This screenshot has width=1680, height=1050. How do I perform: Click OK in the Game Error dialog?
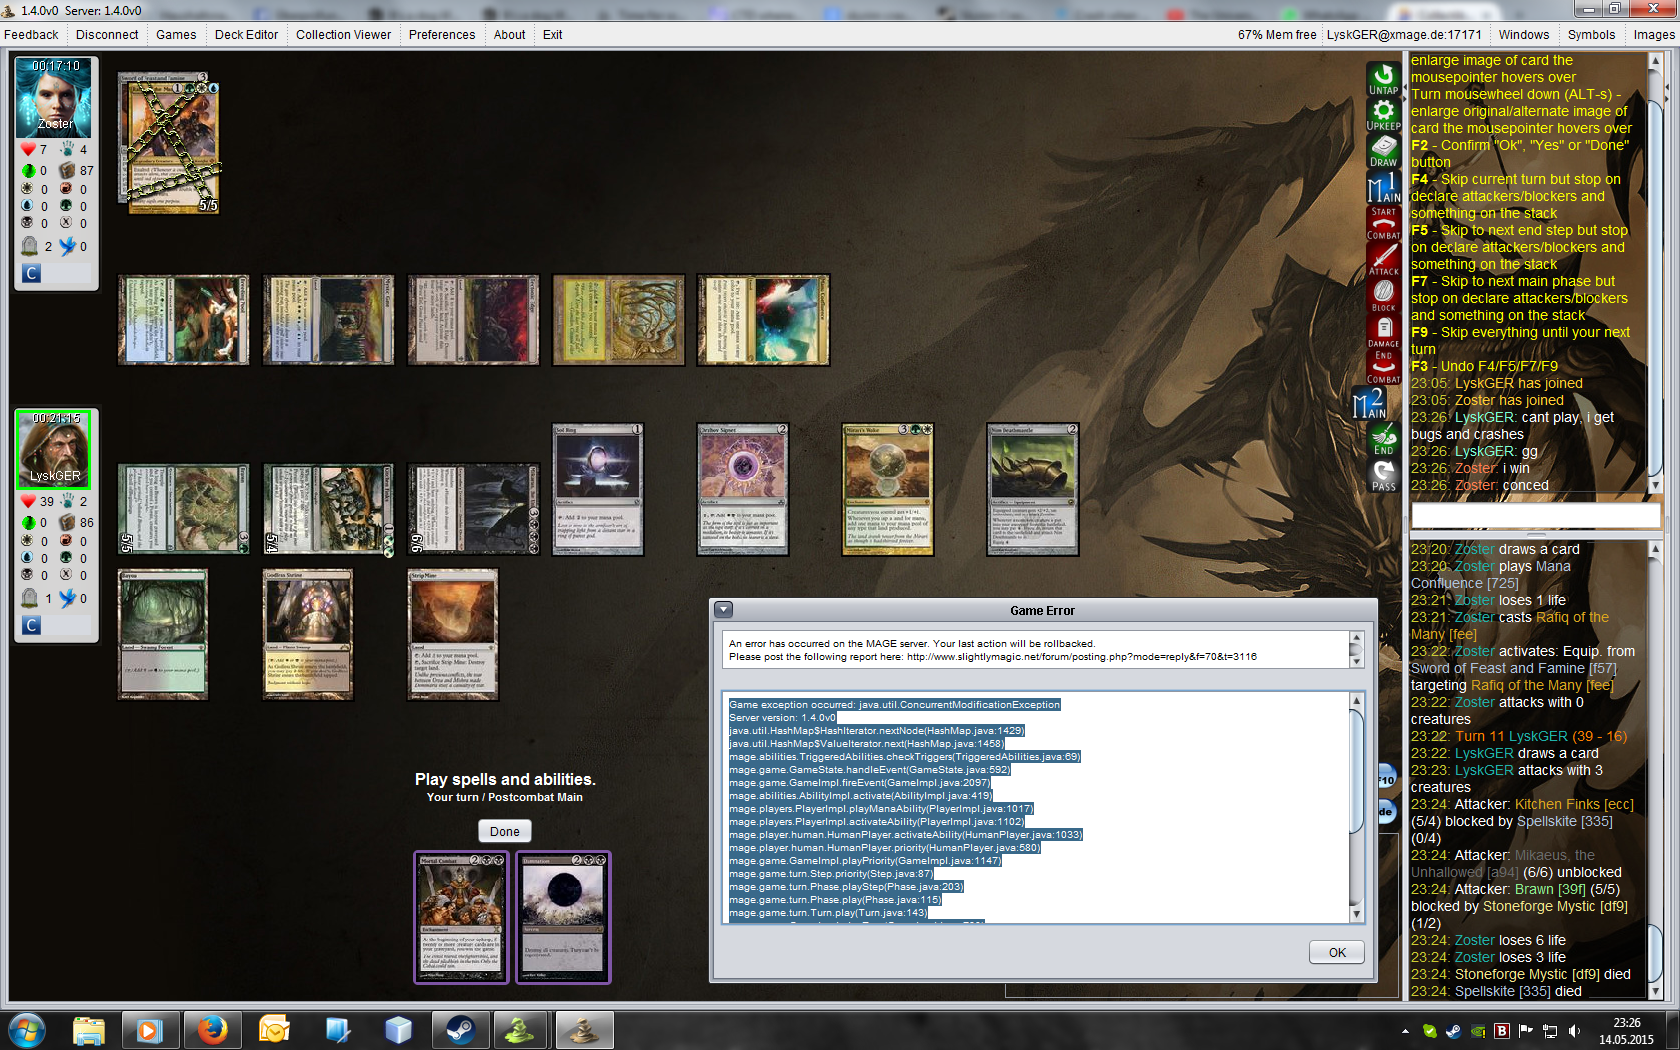click(x=1337, y=952)
